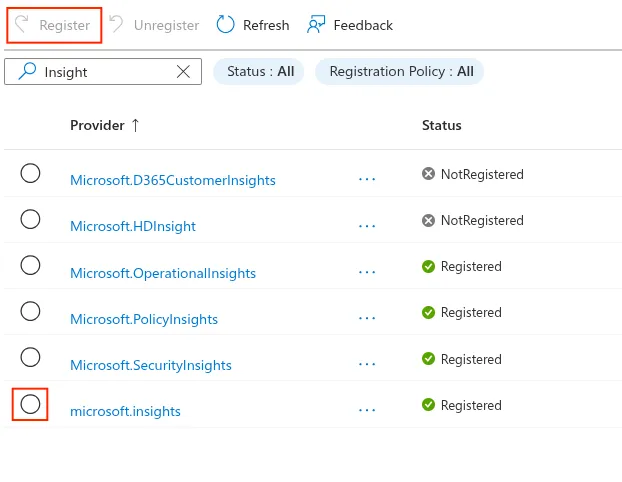Open the Registration Policy : All filter
This screenshot has width=622, height=482.
[x=399, y=71]
